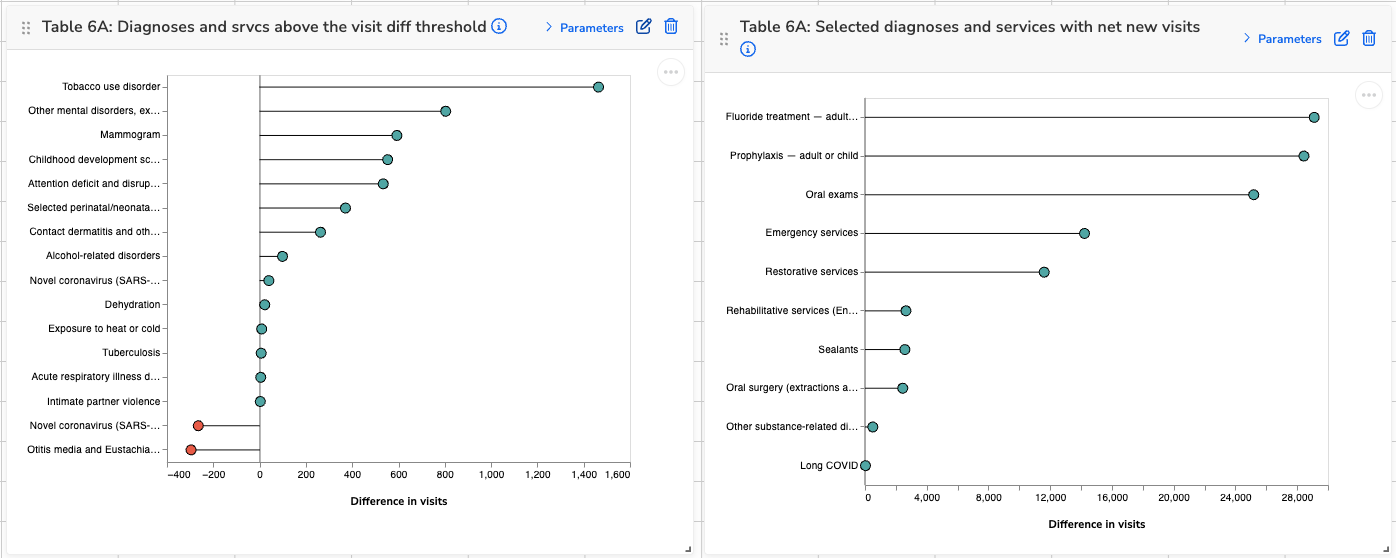Click the Long COVID data point
This screenshot has width=1396, height=558.
coord(866,465)
